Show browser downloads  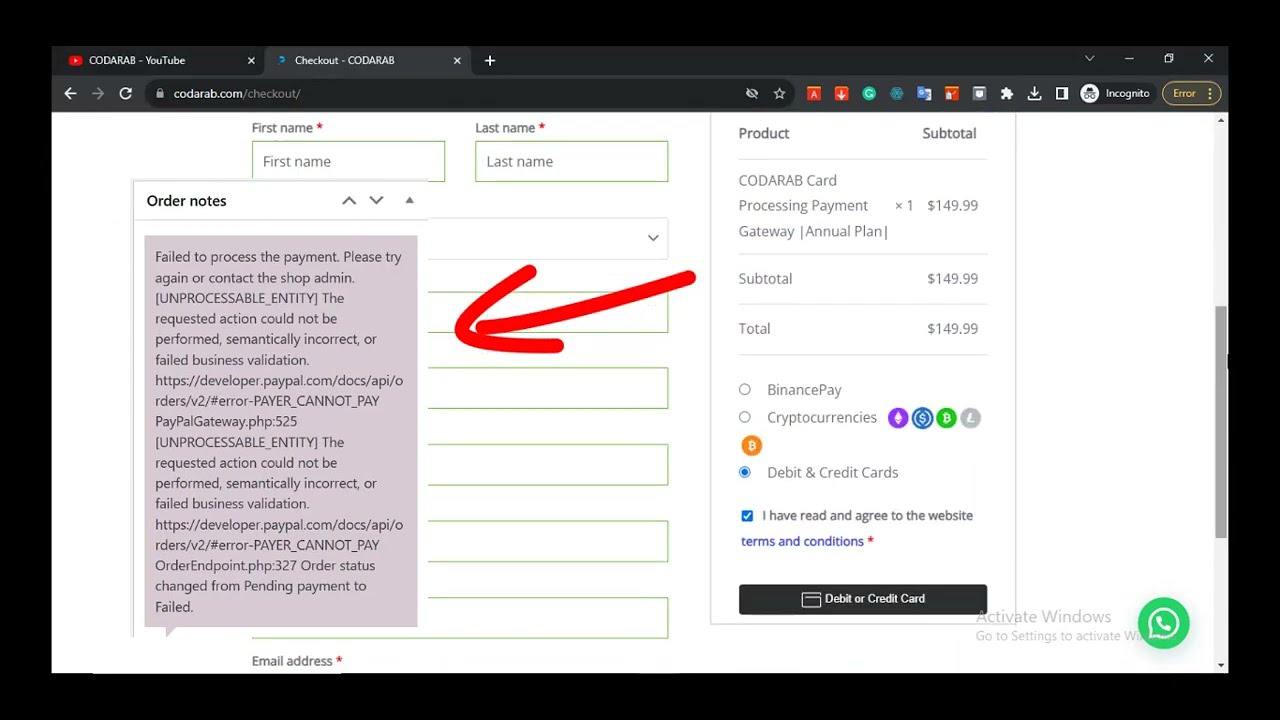tap(1034, 93)
